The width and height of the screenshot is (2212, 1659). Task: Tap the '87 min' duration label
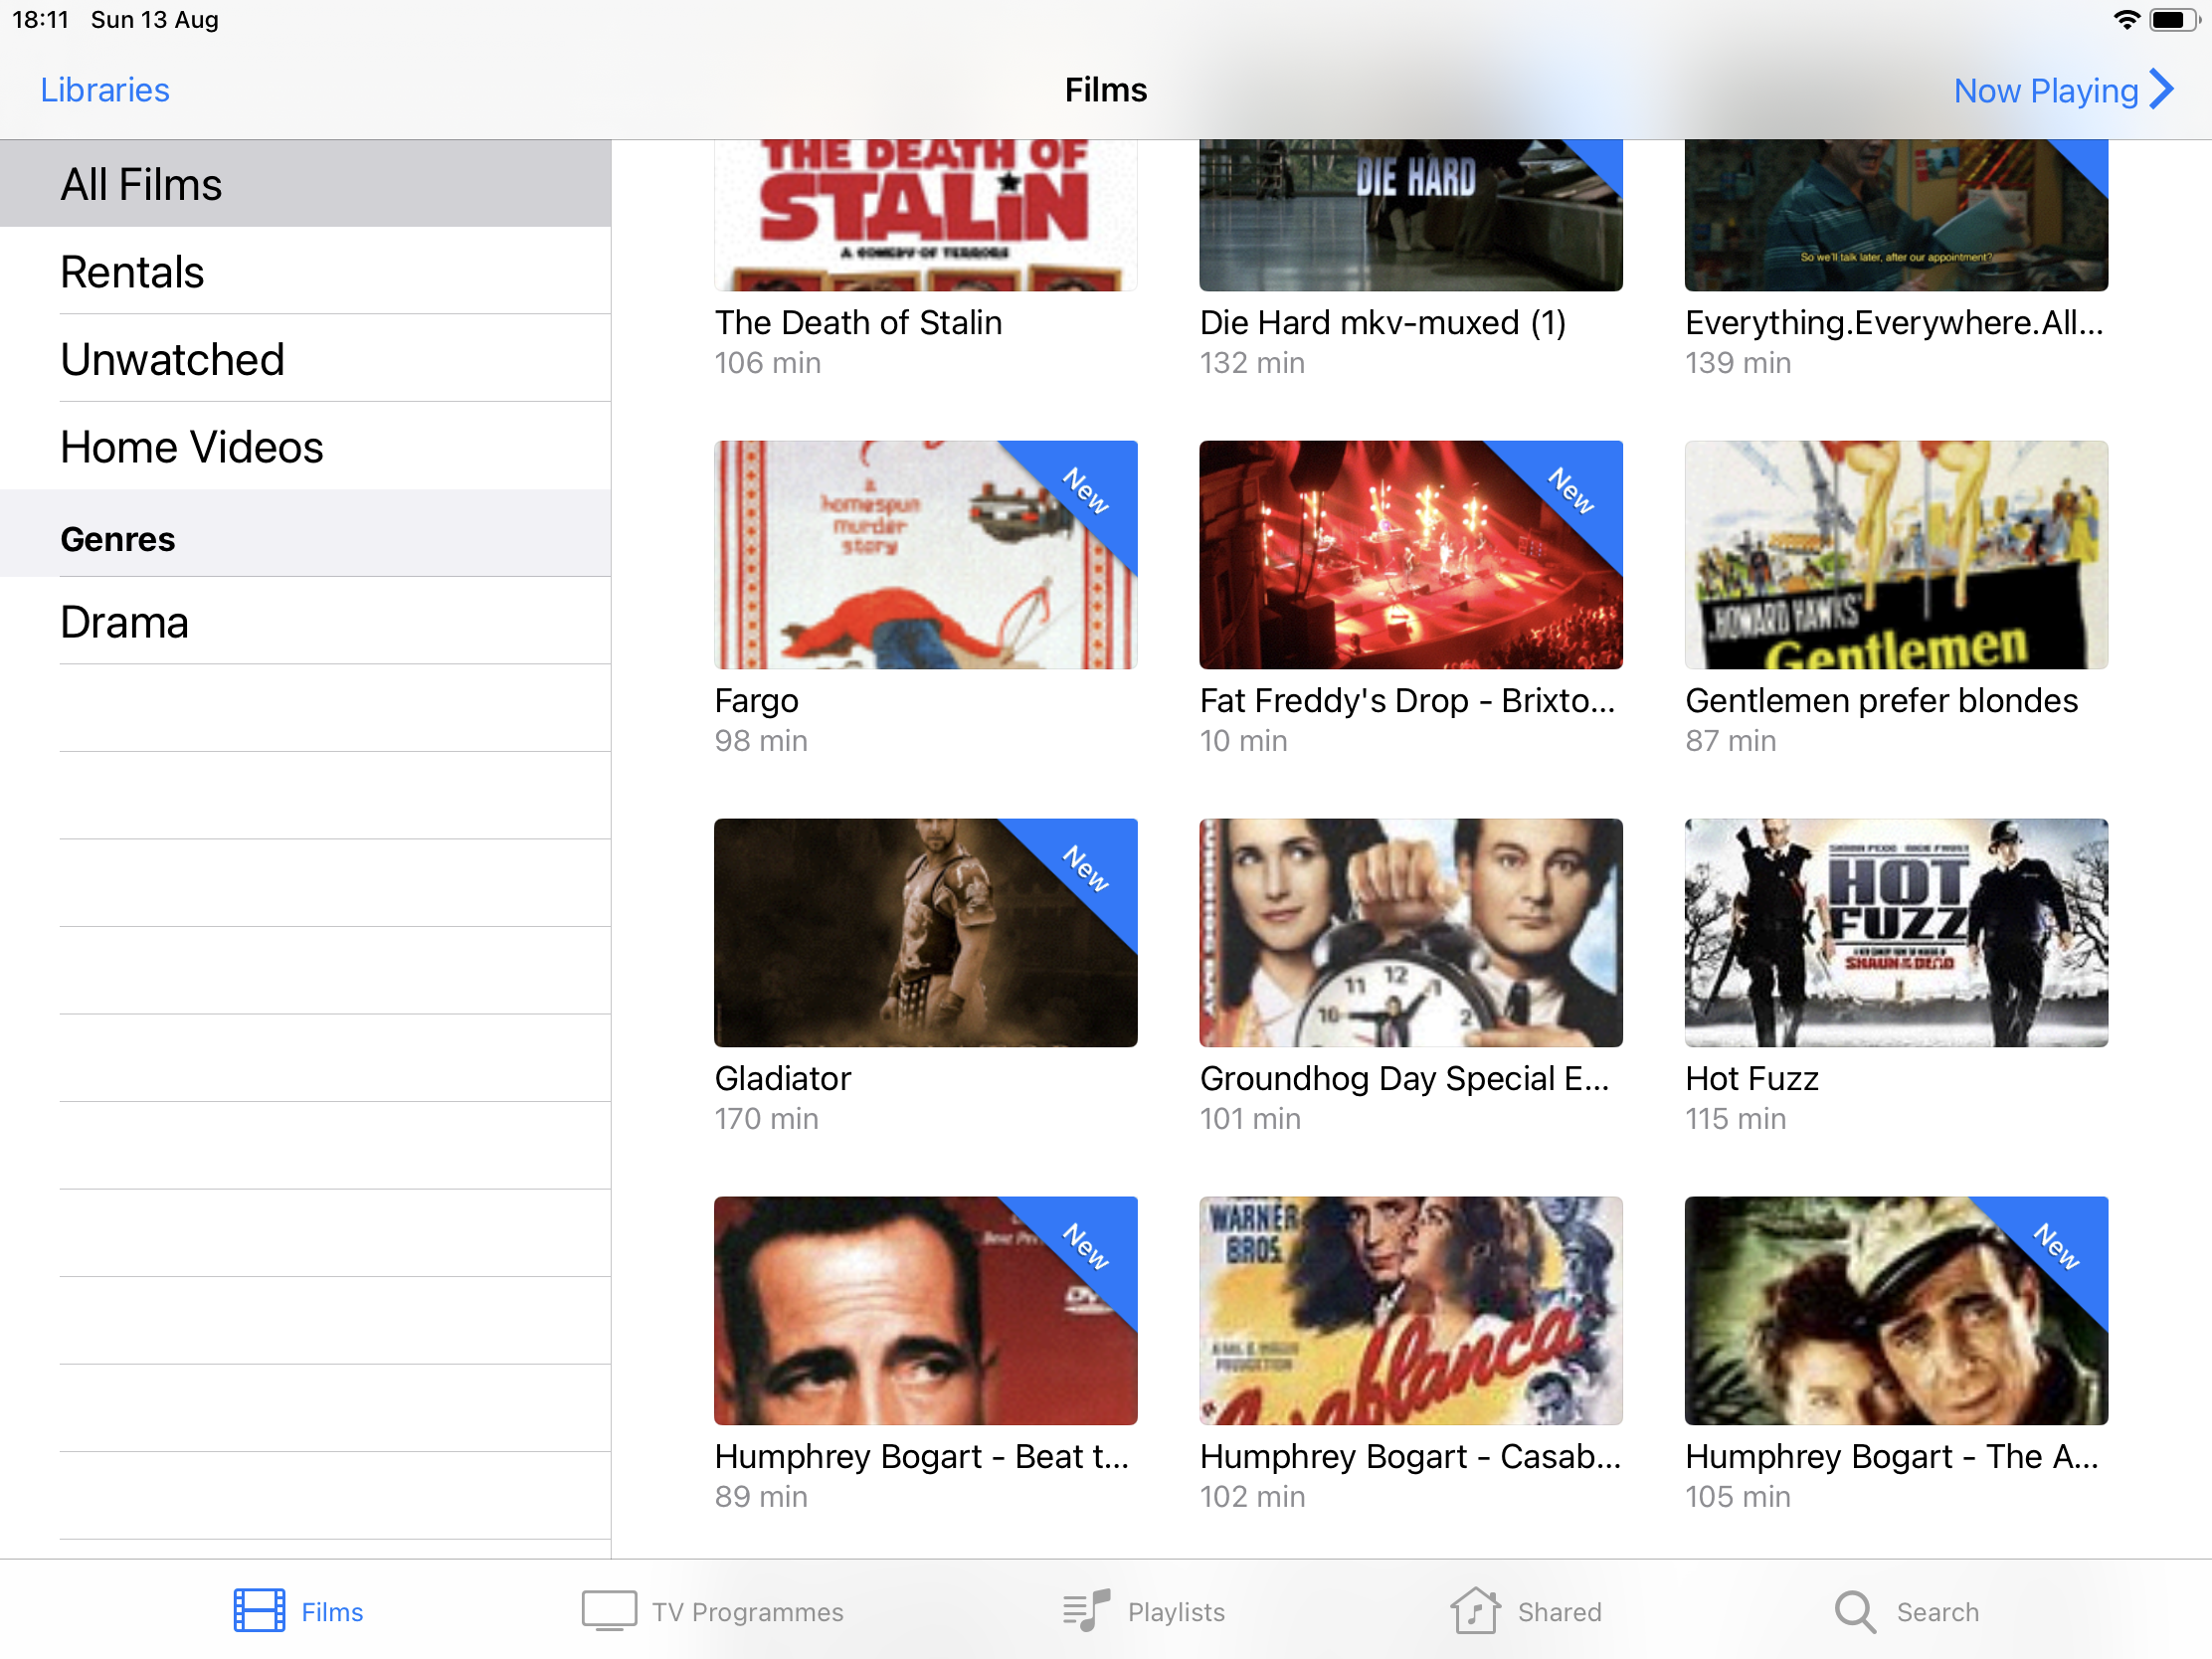pos(1730,740)
